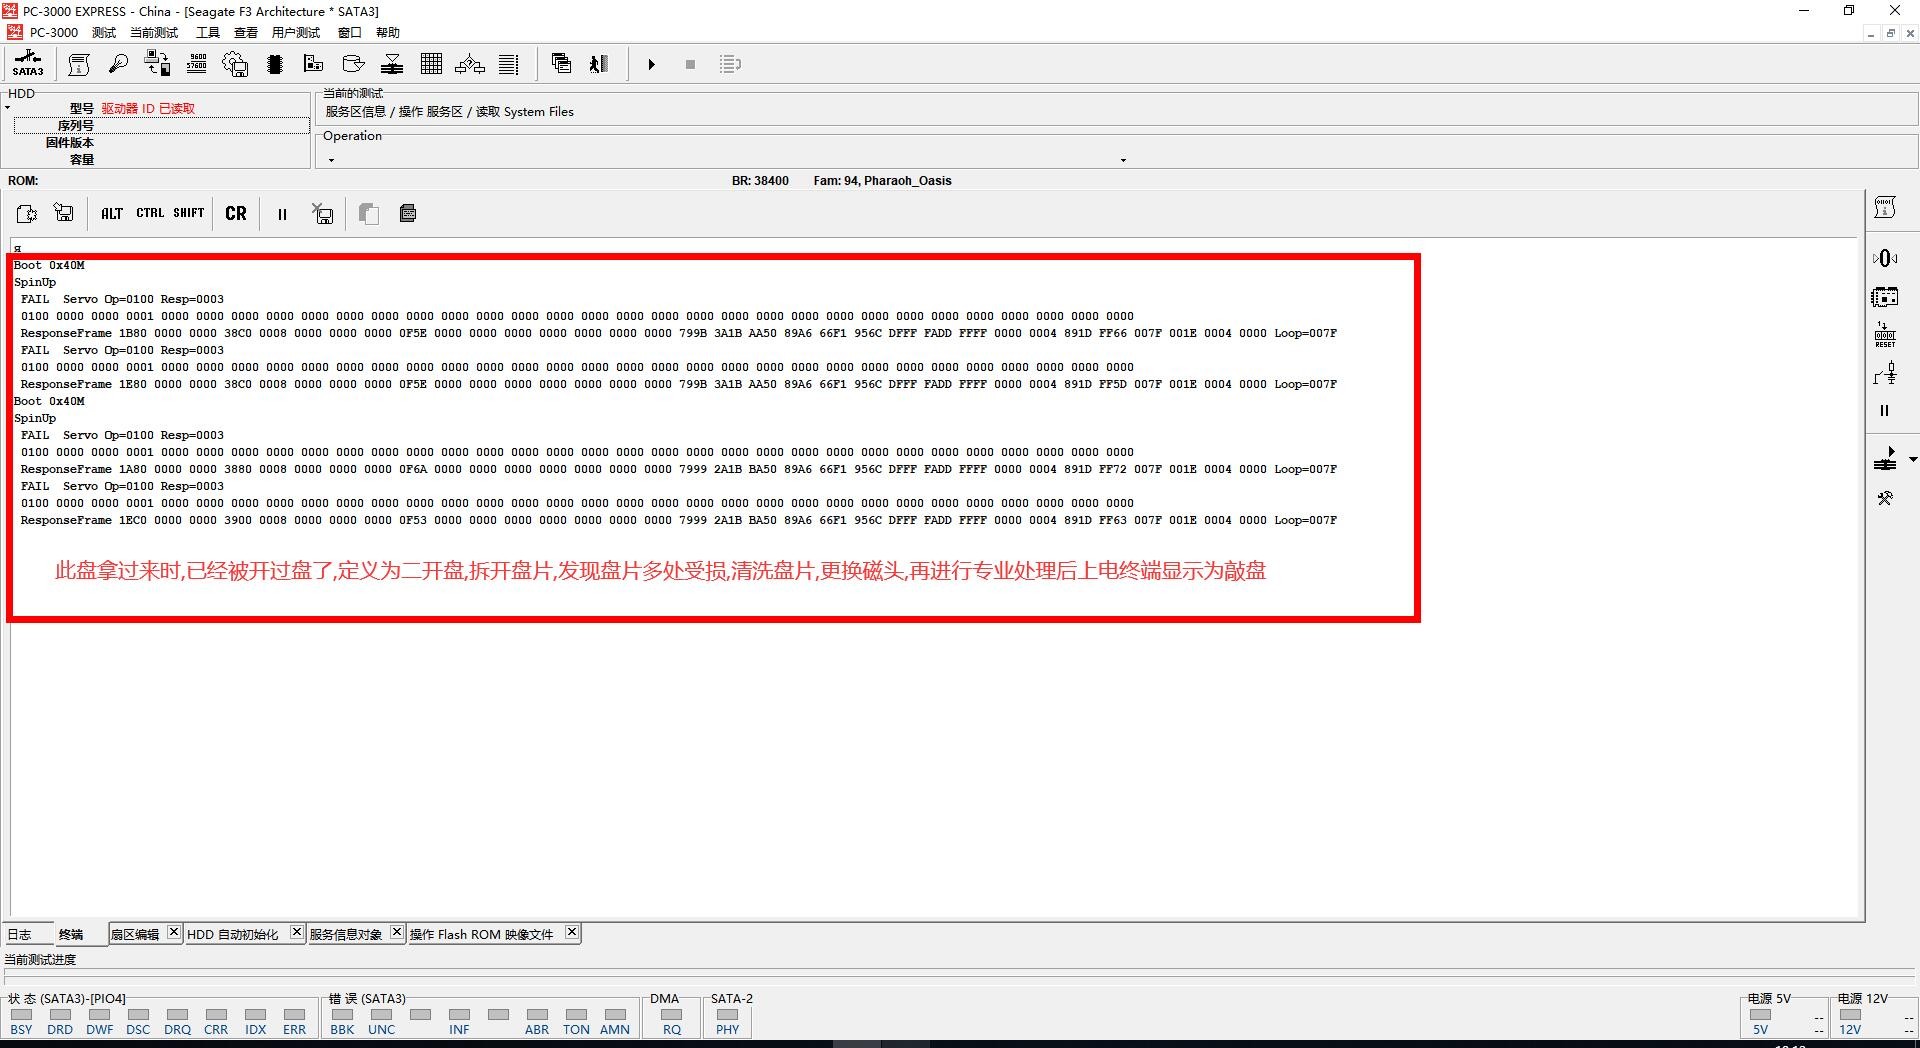Switch to the 日志 tab
This screenshot has height=1048, width=1920.
(20, 934)
